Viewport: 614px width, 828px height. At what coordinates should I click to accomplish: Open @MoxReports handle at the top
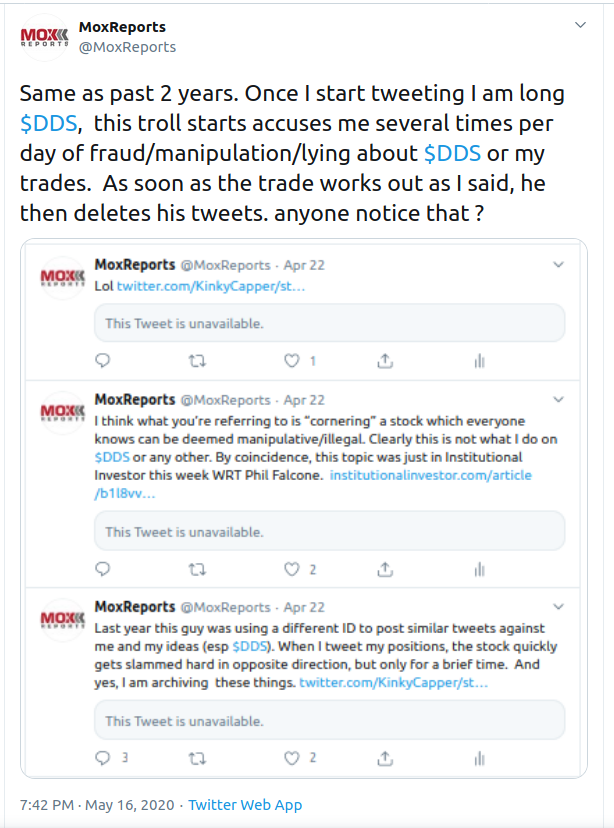127,47
